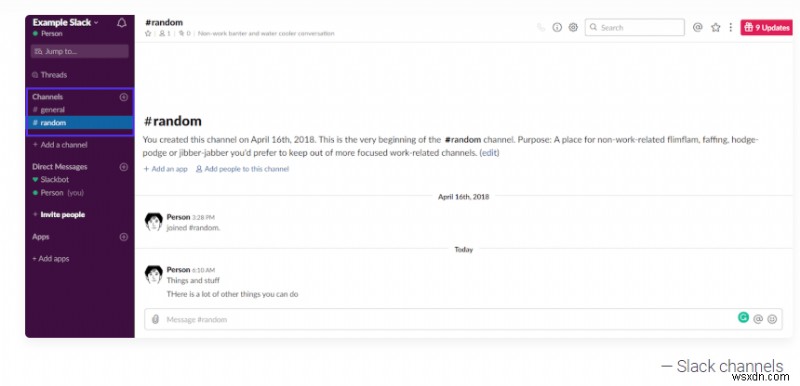
Task: Open the #general channel
Action: [49, 110]
